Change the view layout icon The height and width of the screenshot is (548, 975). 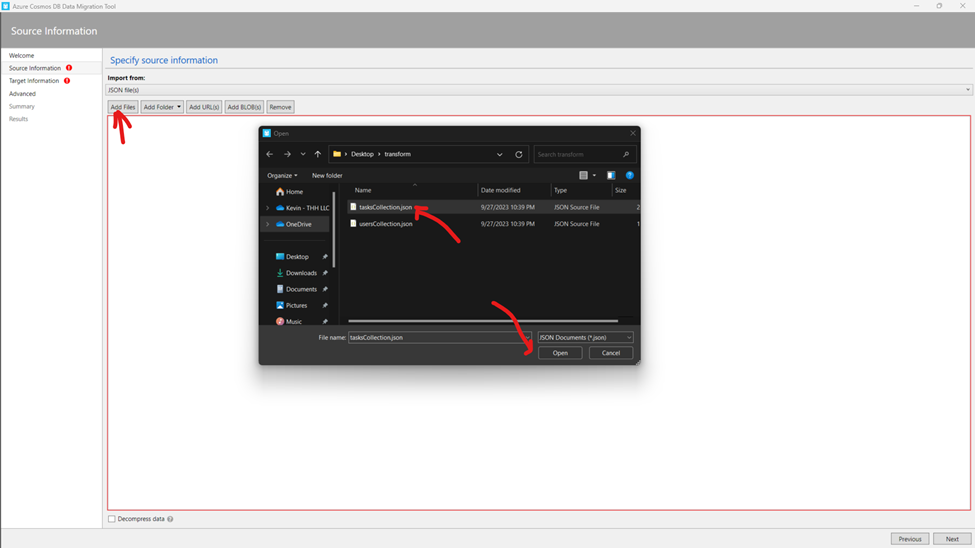[583, 175]
